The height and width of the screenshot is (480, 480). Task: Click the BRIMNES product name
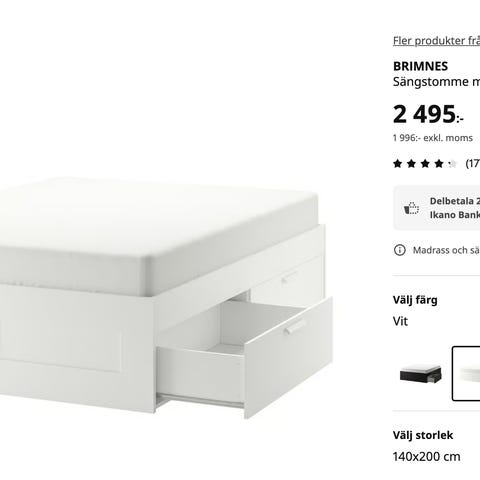coord(420,66)
